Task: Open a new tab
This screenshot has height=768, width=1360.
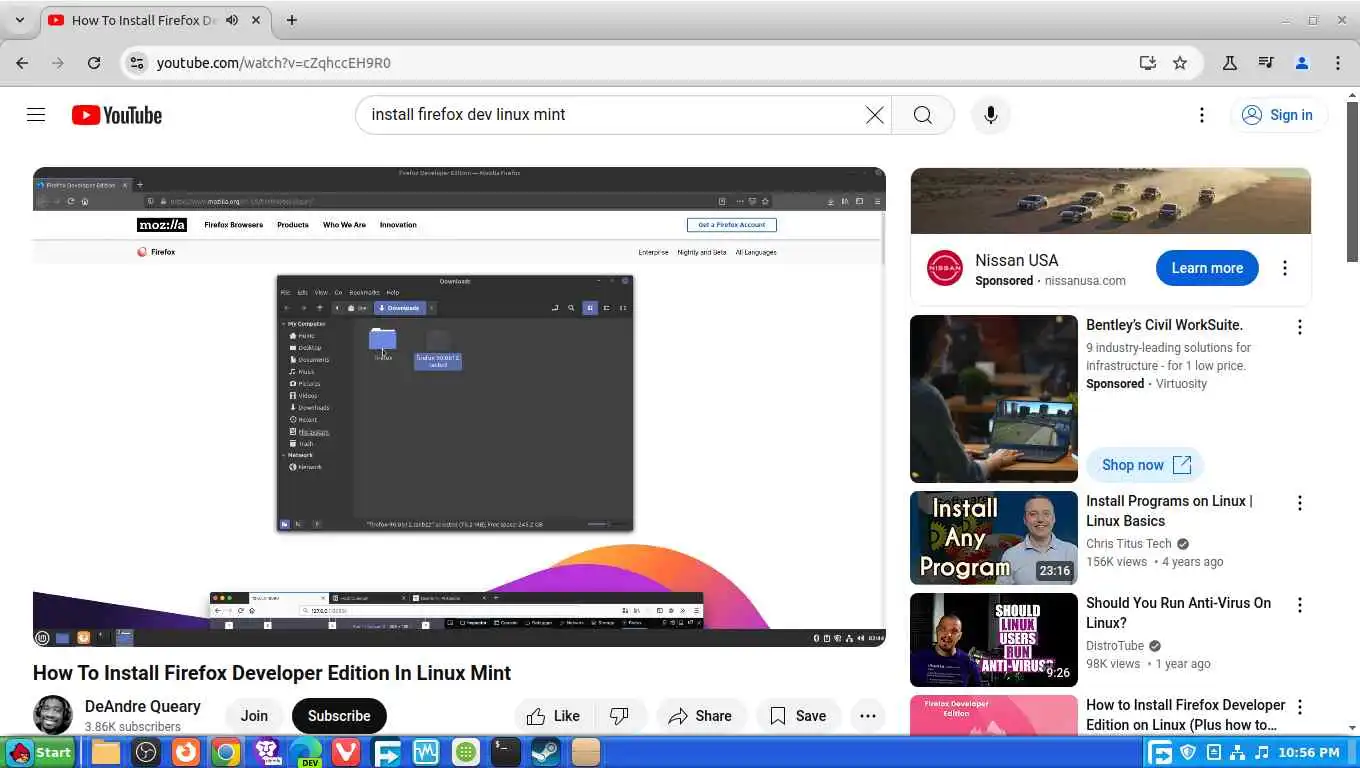Action: 292,20
